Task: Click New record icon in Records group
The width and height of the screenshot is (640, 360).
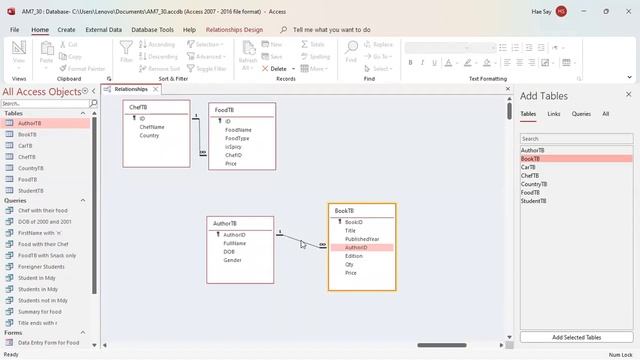Action: (x=265, y=44)
